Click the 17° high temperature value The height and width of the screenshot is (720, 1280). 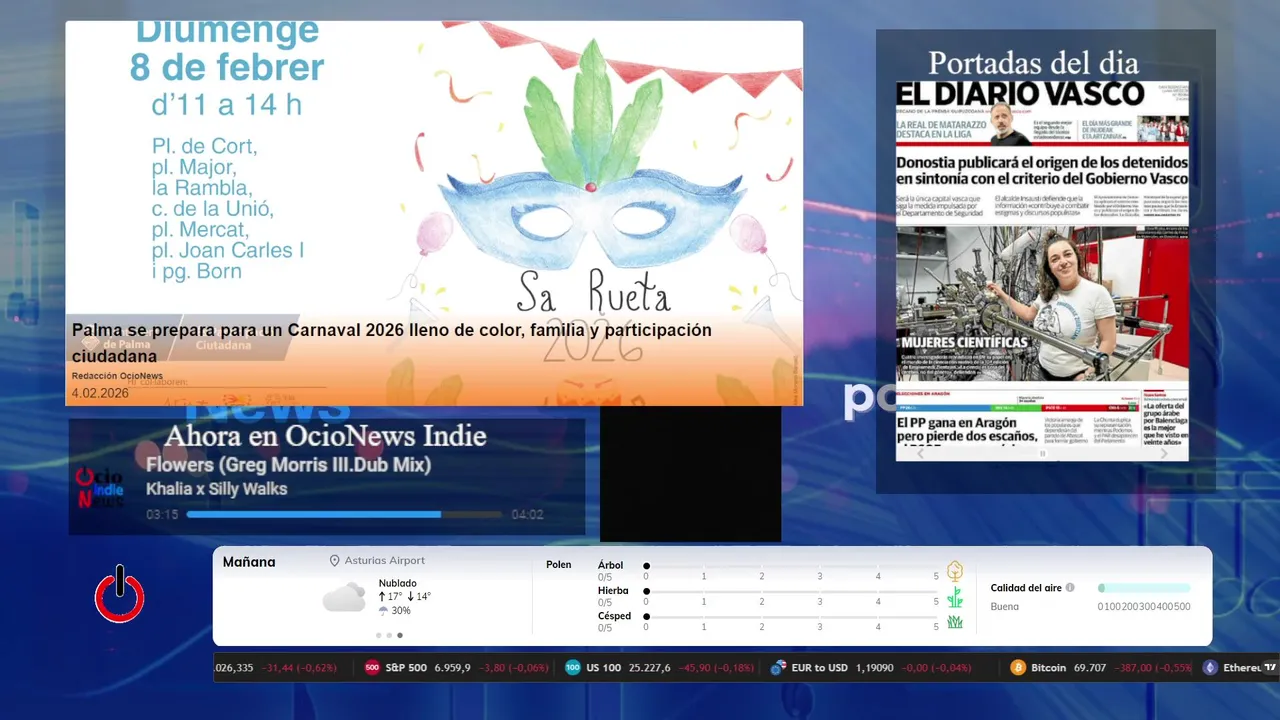(395, 597)
